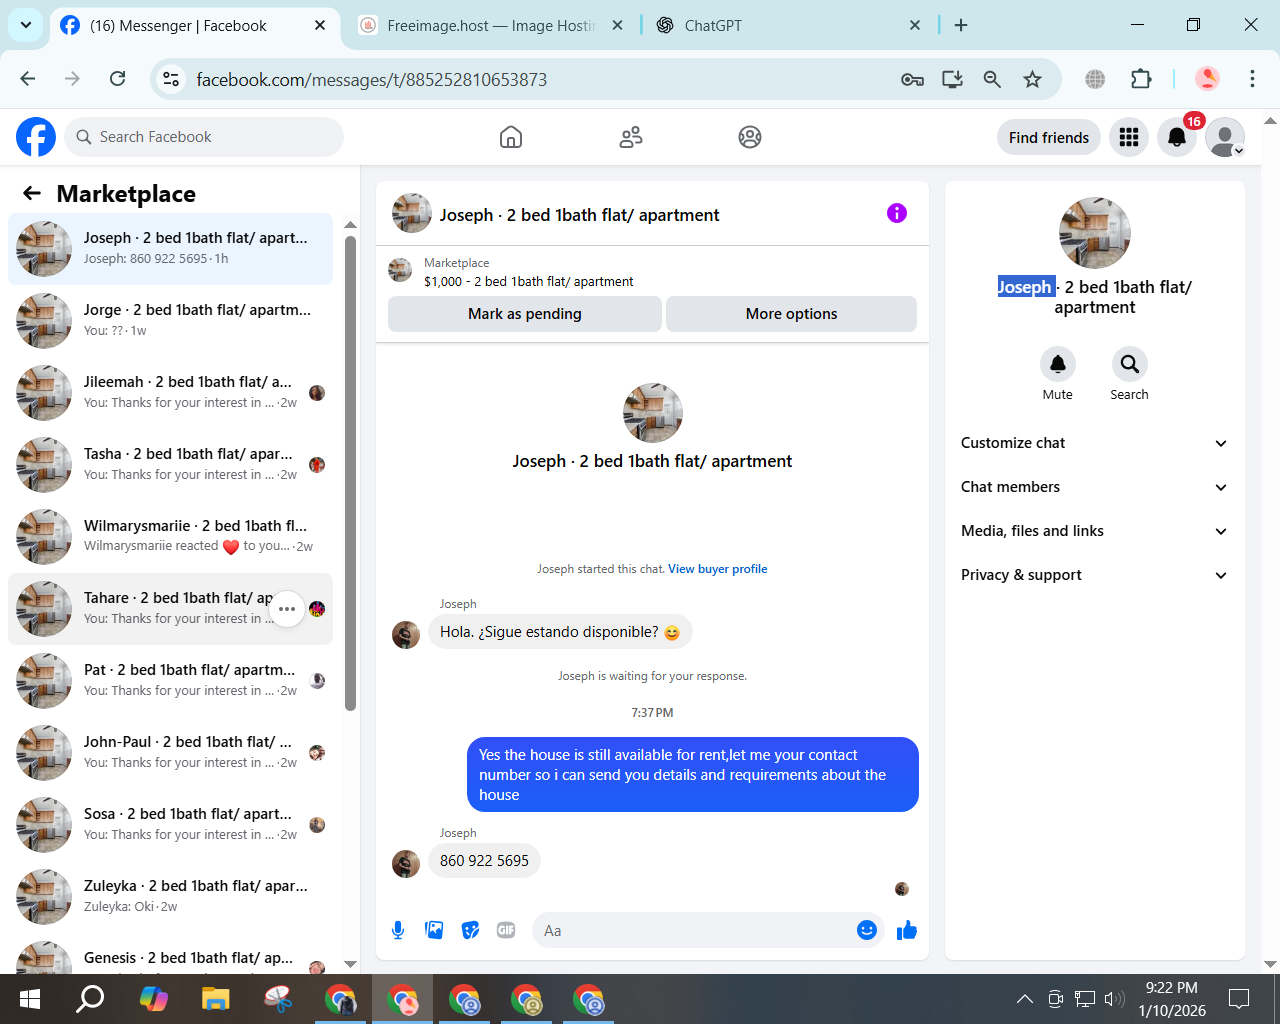This screenshot has width=1280, height=1024.
Task: Attach a photo file icon
Action: point(434,930)
